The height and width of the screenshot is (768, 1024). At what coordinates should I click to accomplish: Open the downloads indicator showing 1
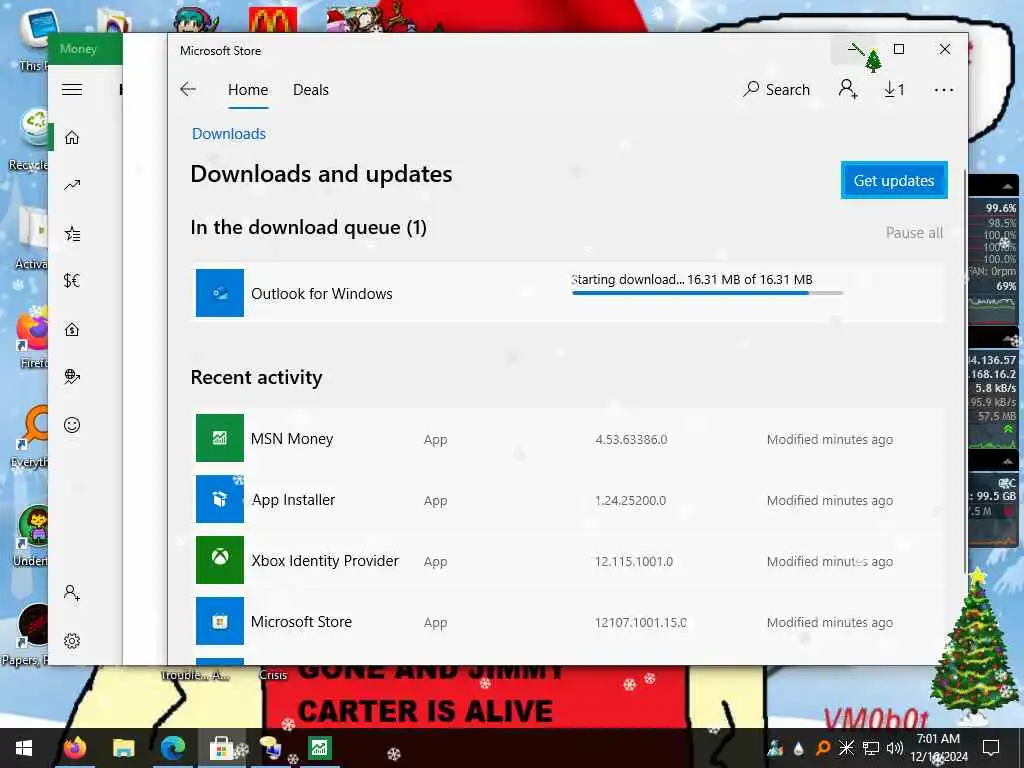[894, 89]
